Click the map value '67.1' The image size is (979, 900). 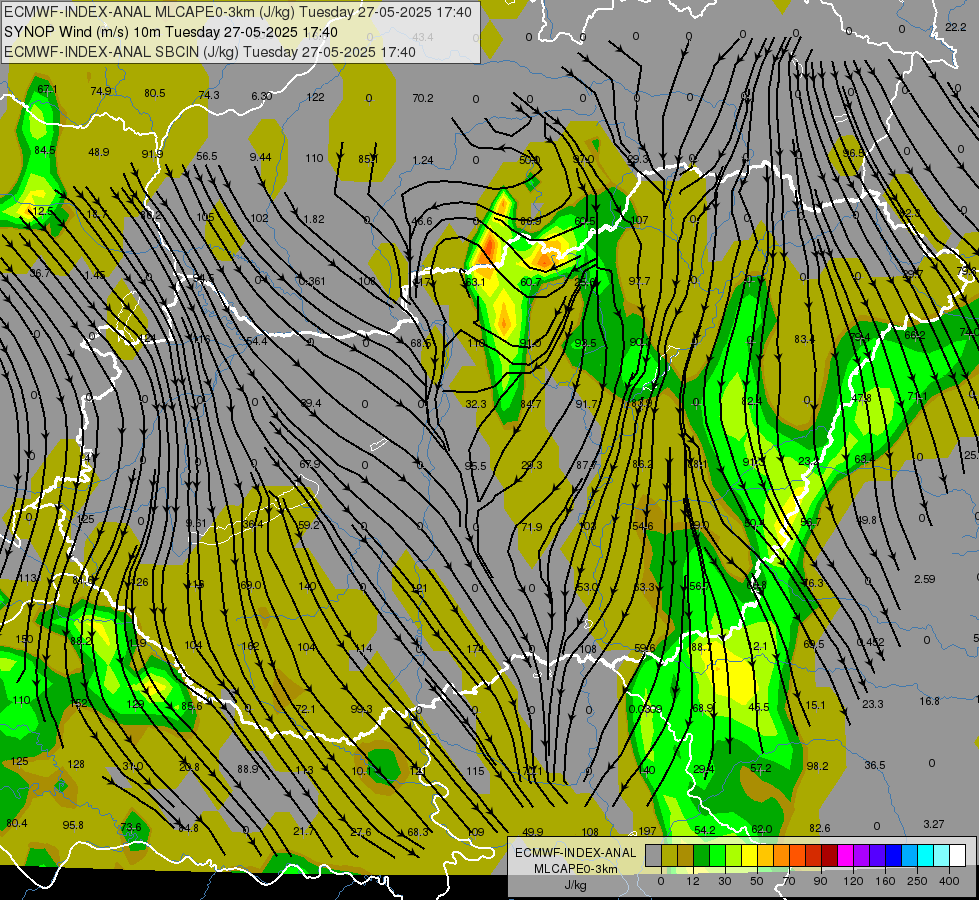47,89
